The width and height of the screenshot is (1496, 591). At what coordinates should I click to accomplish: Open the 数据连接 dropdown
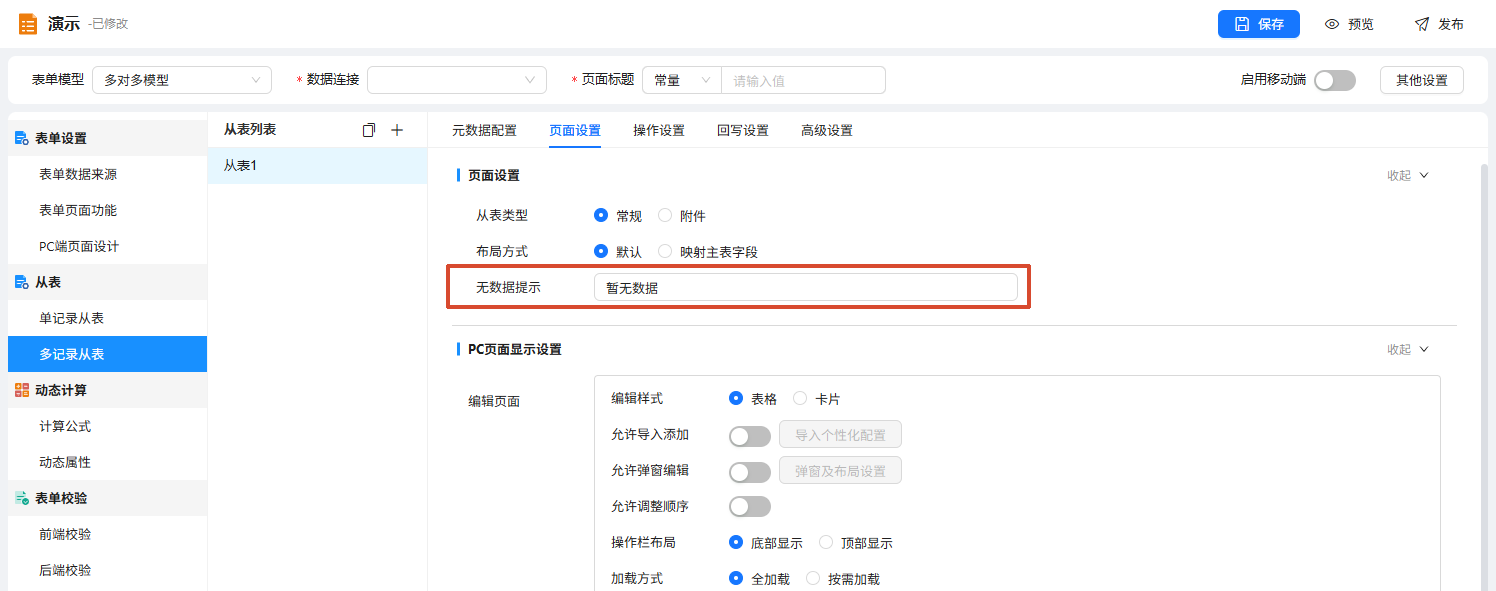pyautogui.click(x=457, y=80)
